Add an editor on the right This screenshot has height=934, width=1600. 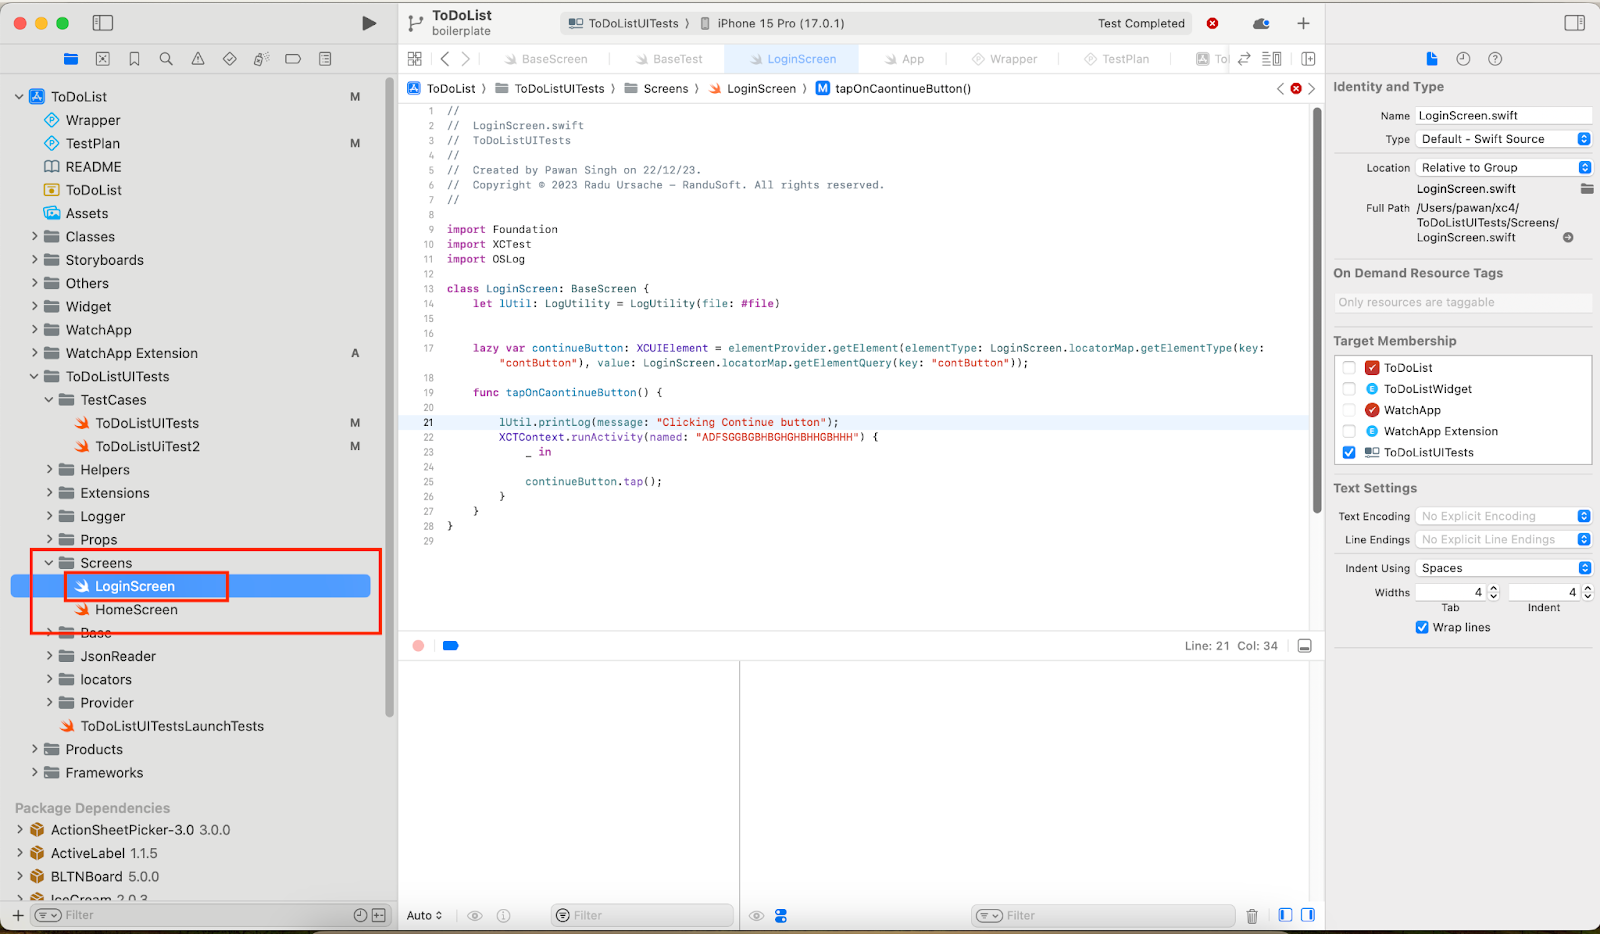coord(1308,59)
